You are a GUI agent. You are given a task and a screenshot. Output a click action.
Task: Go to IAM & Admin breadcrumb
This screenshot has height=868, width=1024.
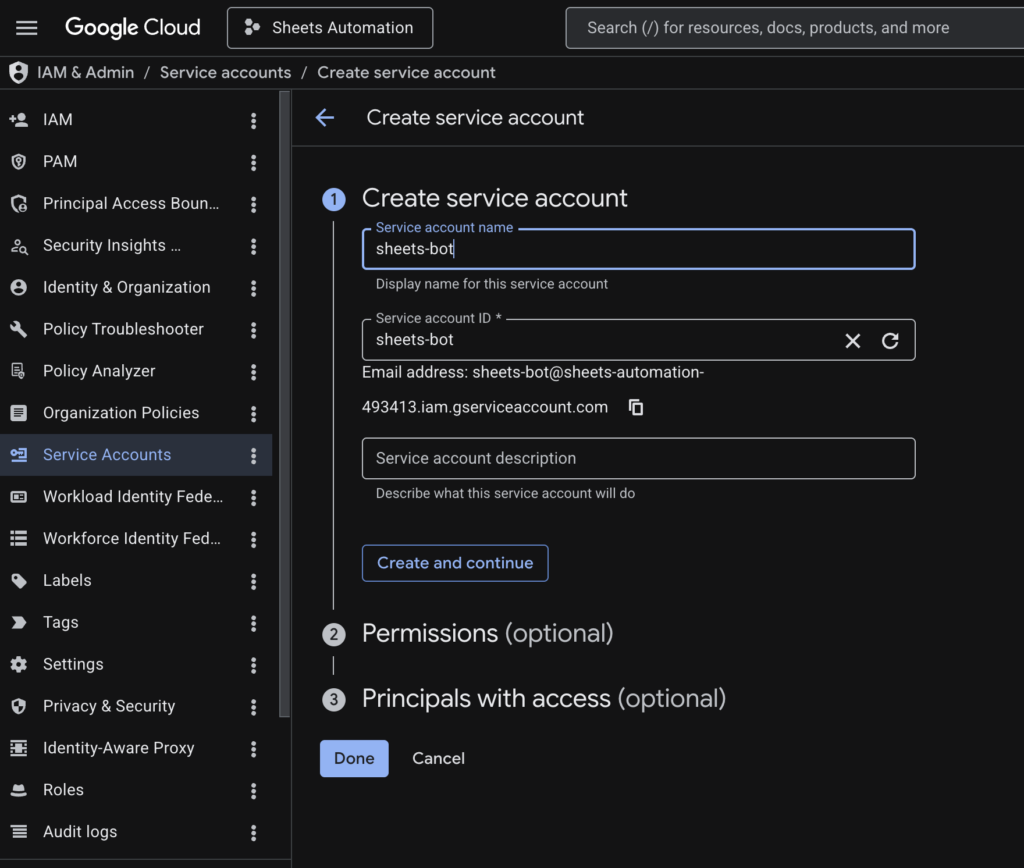(x=86, y=72)
